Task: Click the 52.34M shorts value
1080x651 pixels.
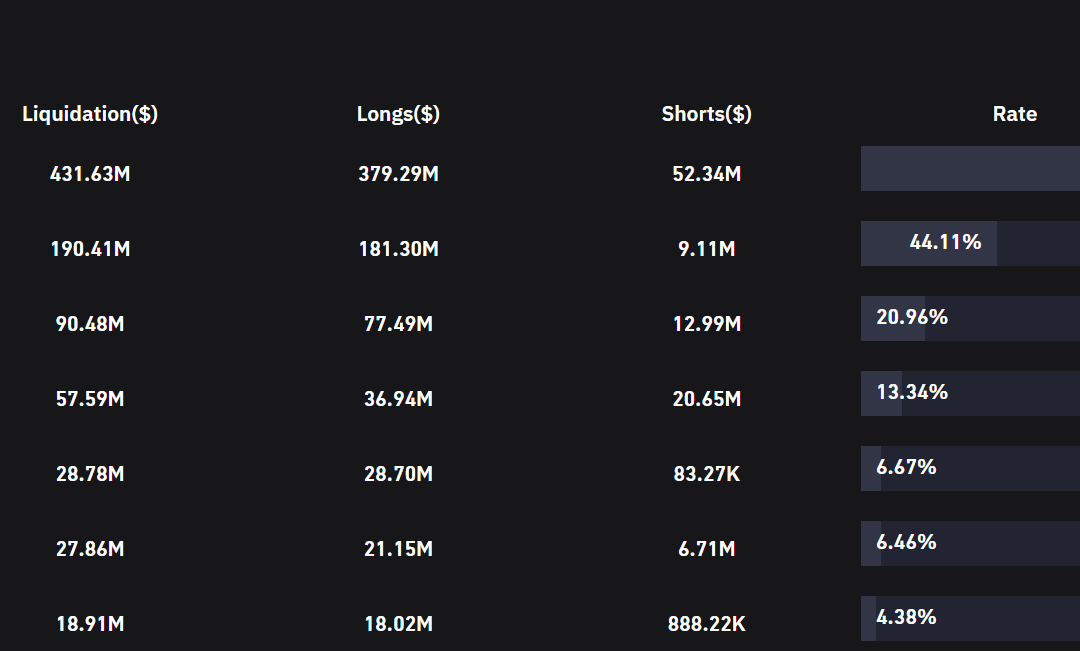Action: 707,174
